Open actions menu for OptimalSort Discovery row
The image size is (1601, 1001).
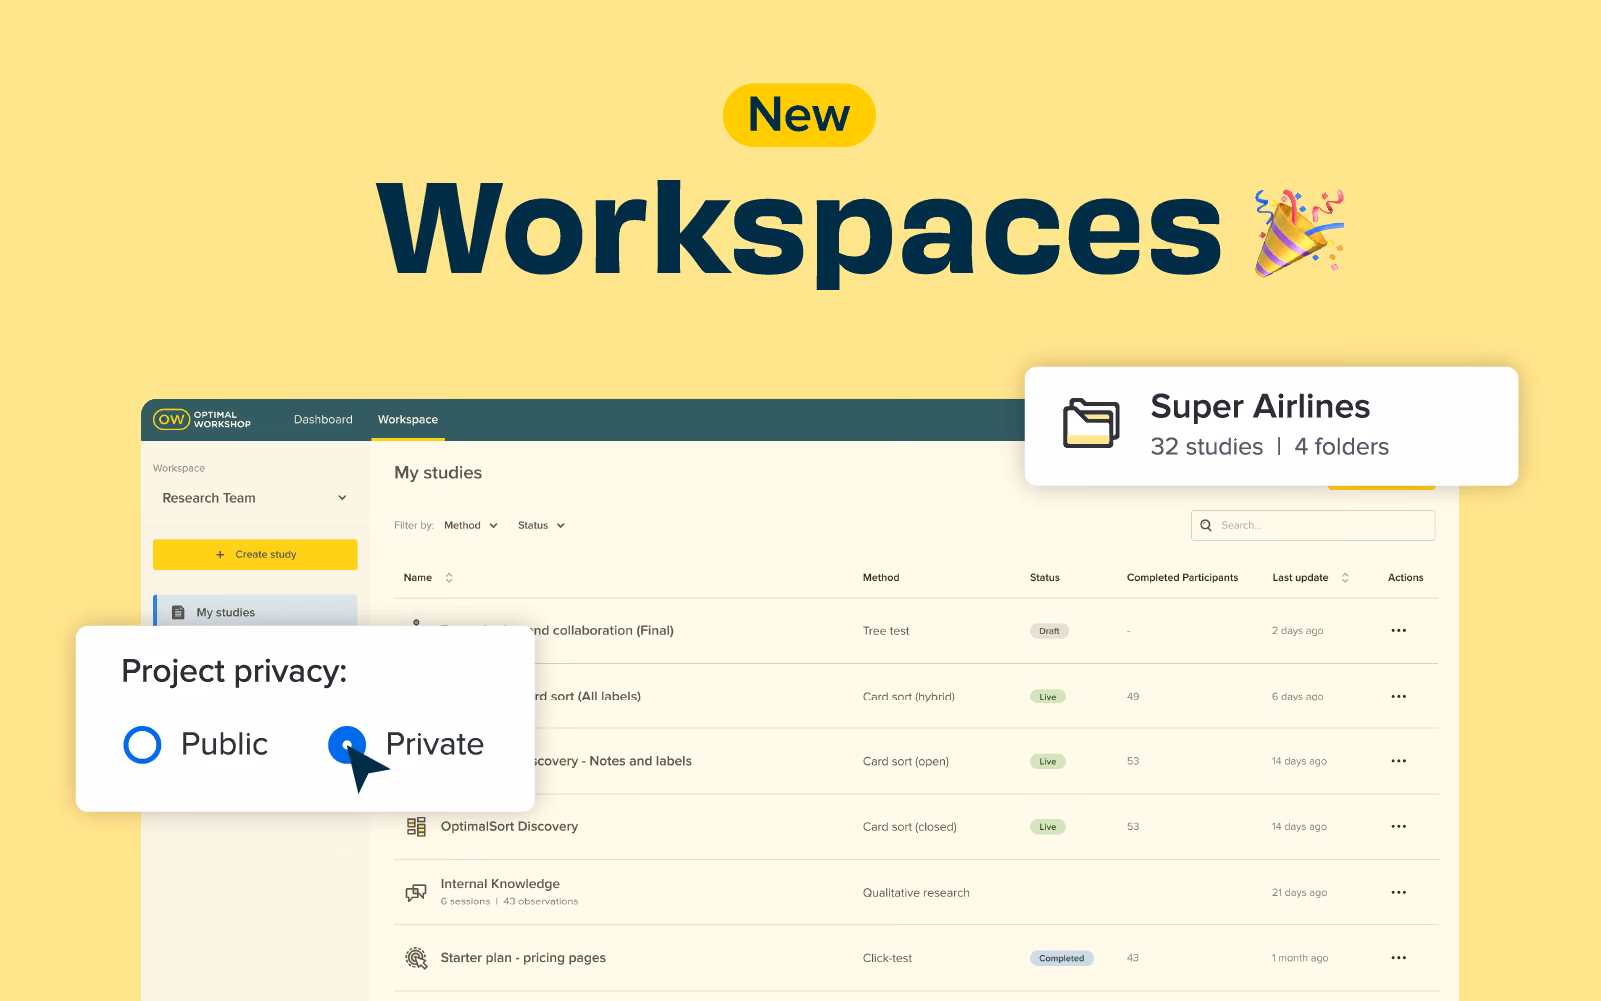[x=1398, y=827]
